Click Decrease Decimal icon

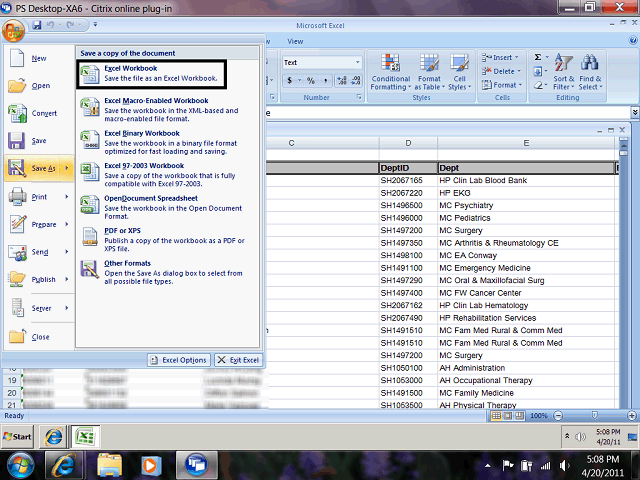(356, 80)
